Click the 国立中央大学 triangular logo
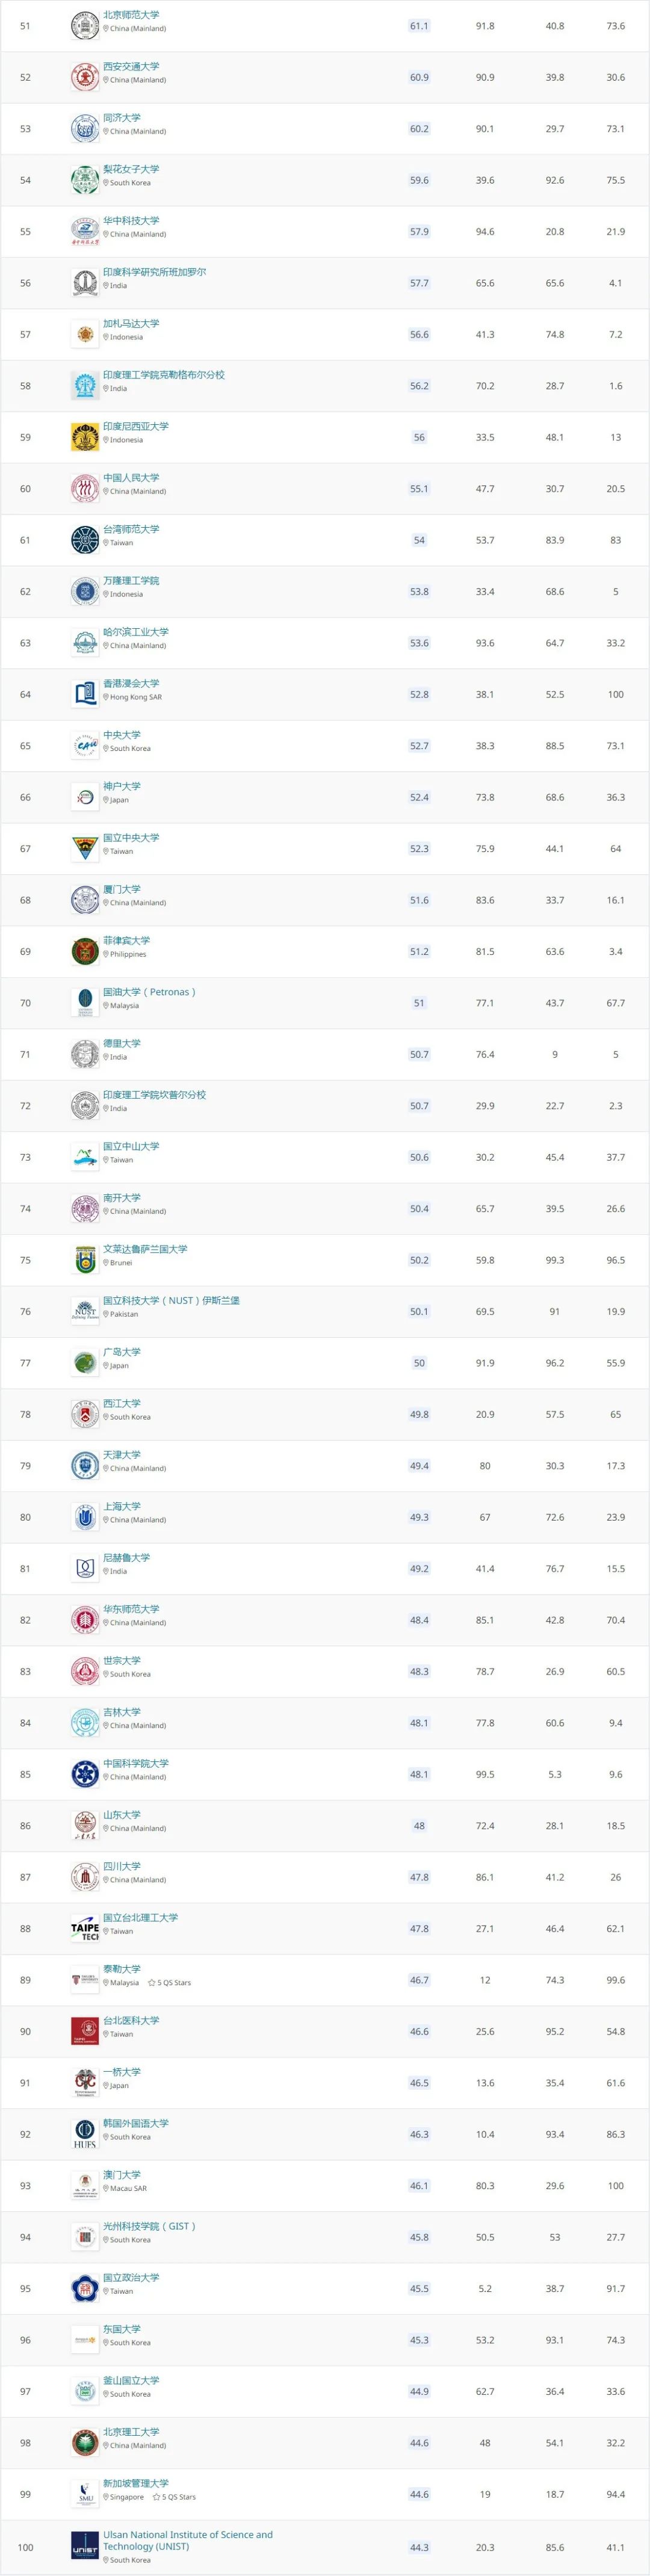This screenshot has width=650, height=2576. tap(85, 849)
